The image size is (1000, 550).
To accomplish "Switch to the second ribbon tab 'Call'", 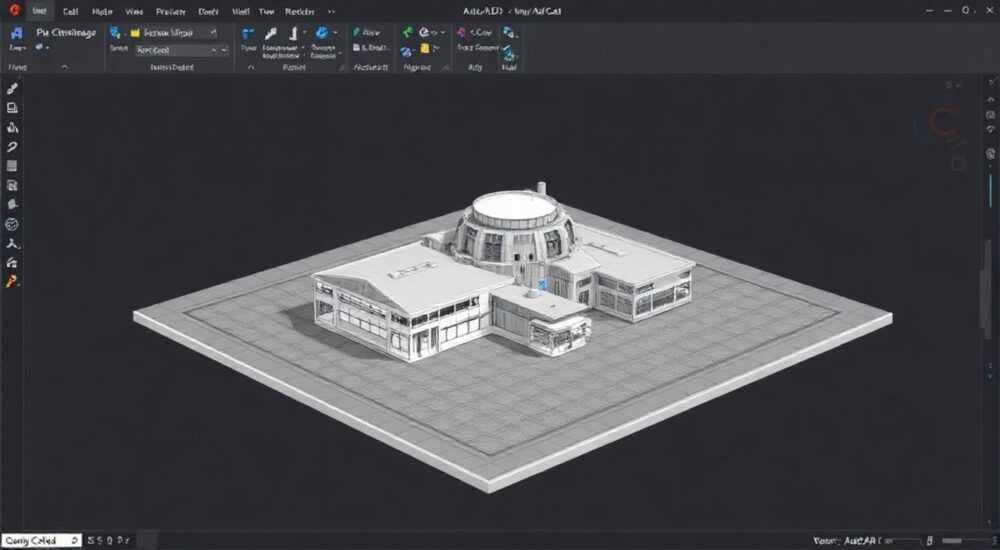I will point(70,11).
